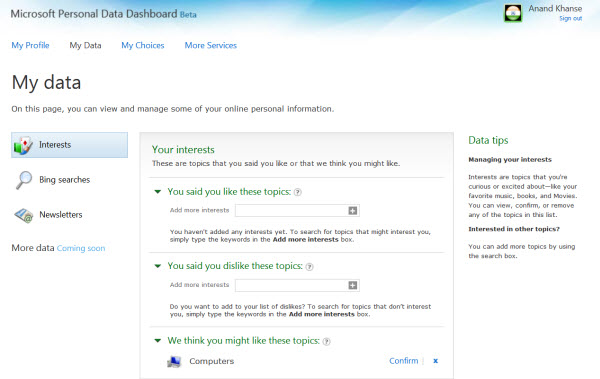
Task: Collapse 'You said you like these topics'
Action: point(158,192)
